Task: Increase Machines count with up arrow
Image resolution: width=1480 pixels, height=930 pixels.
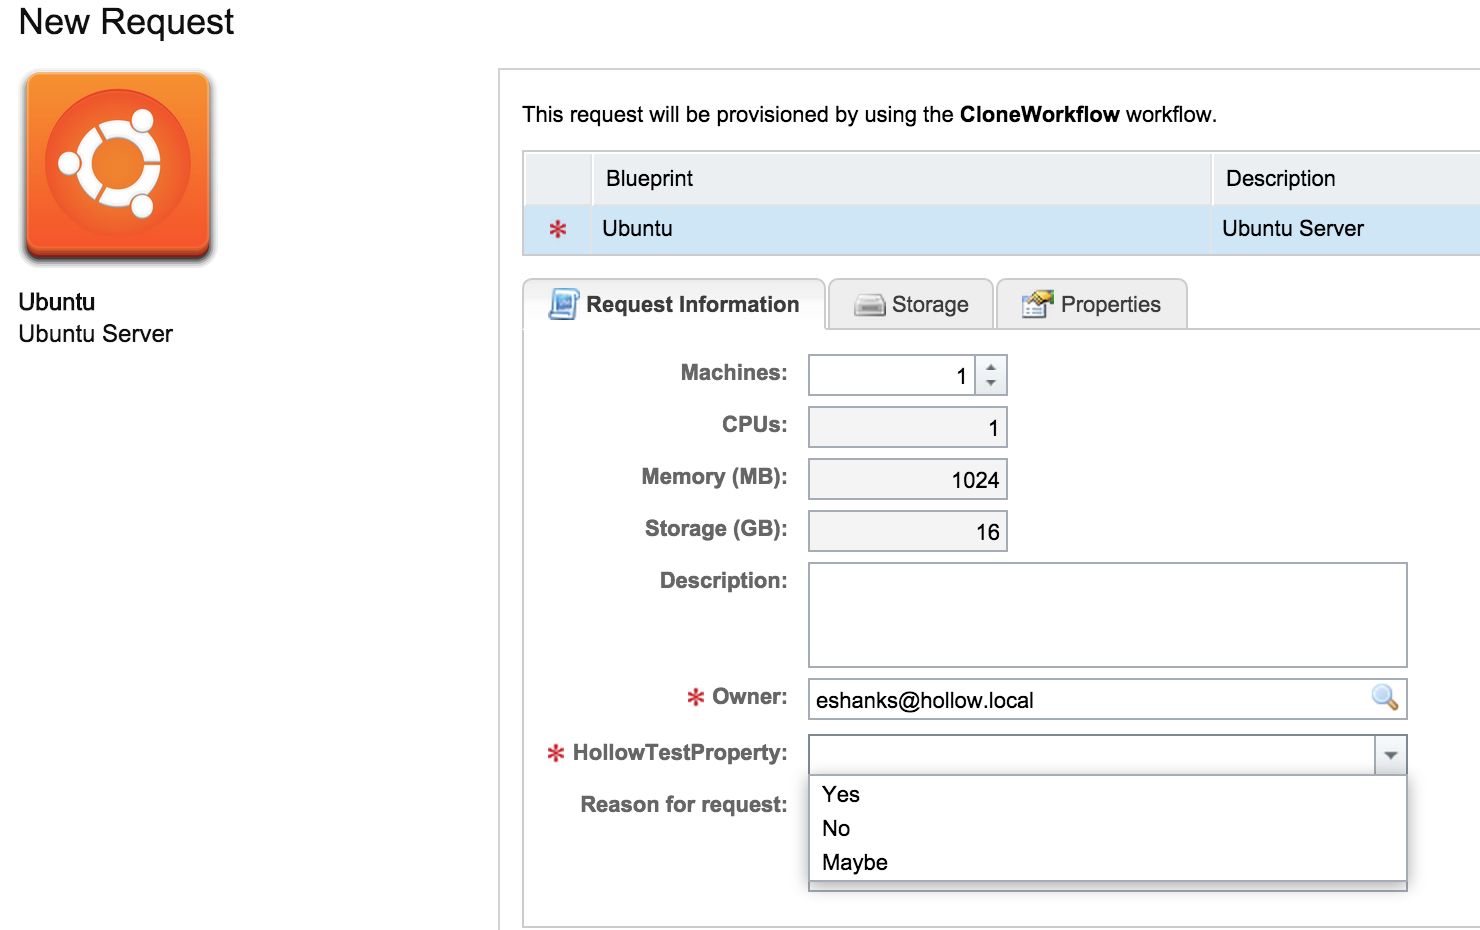Action: point(991,367)
